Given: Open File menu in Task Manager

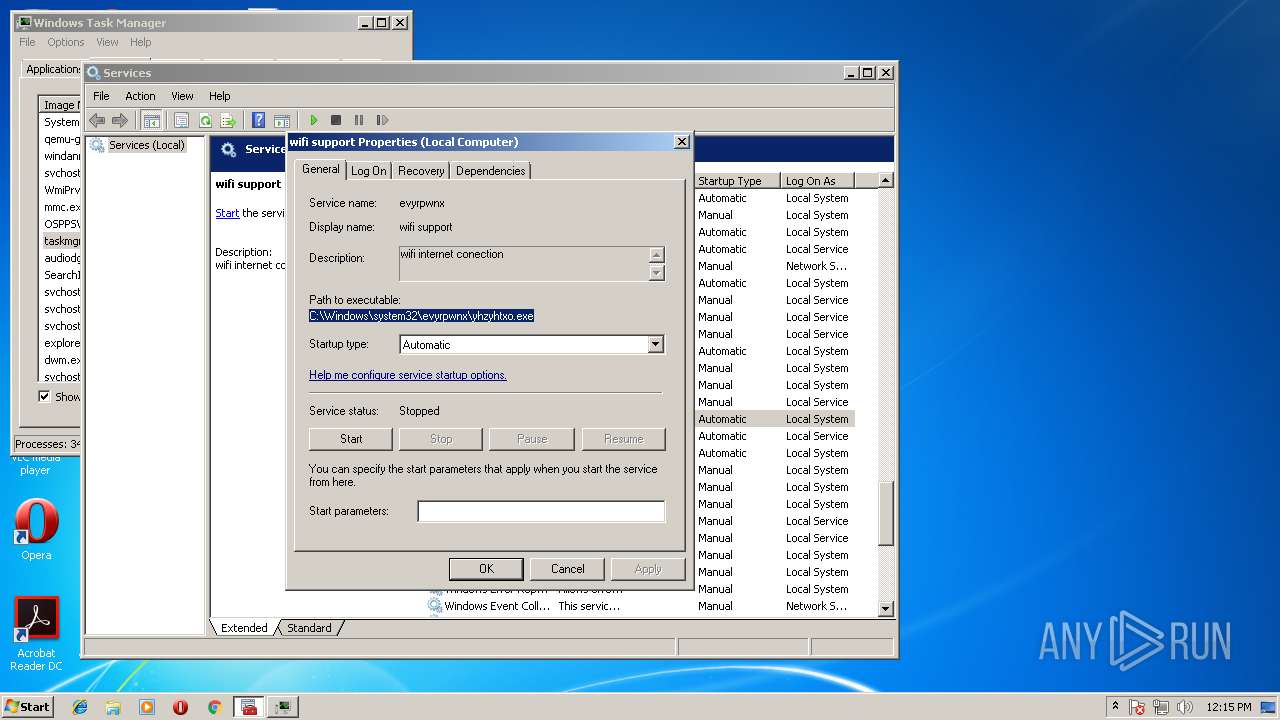Looking at the screenshot, I should 27,42.
